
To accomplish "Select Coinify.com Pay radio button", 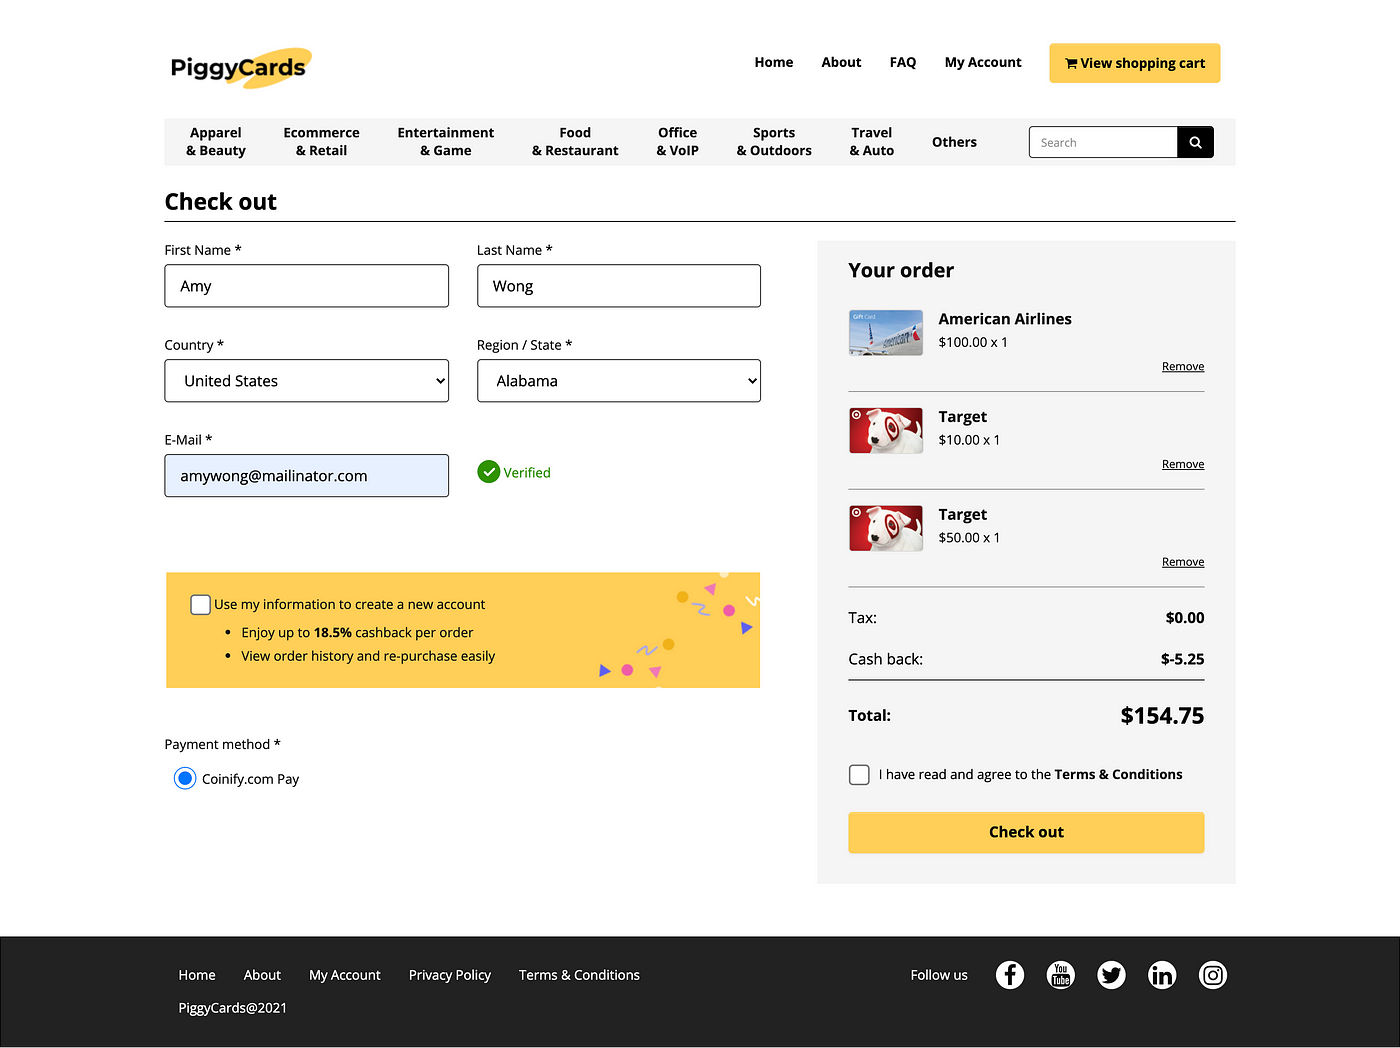I will [185, 778].
